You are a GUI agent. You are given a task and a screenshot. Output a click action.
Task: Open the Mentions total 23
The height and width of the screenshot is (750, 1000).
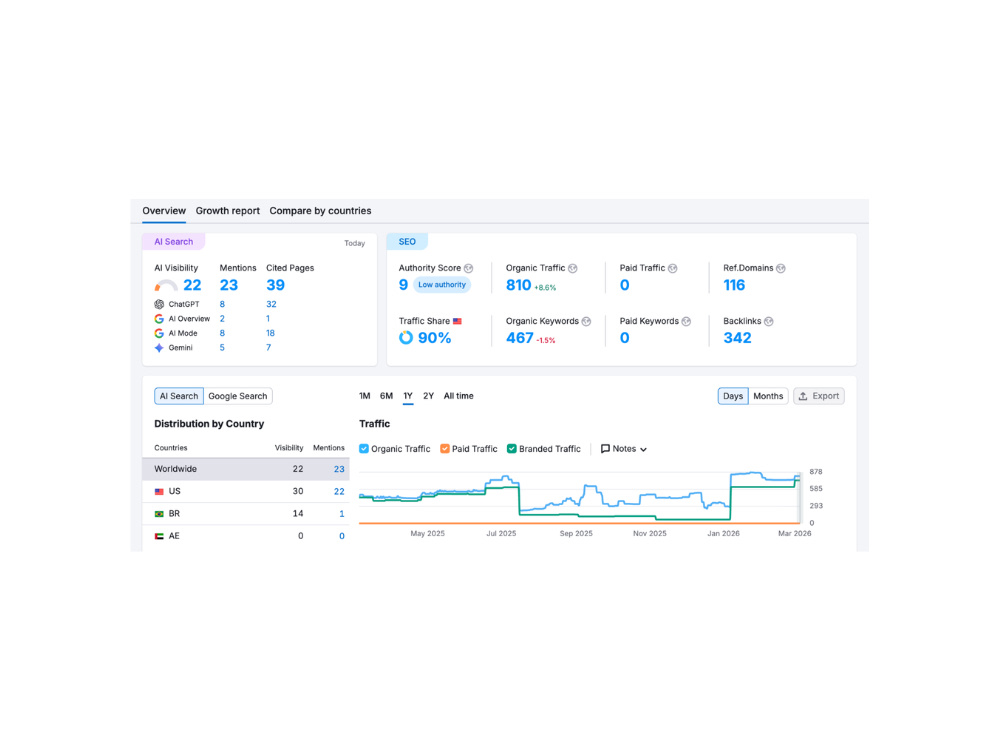[229, 285]
